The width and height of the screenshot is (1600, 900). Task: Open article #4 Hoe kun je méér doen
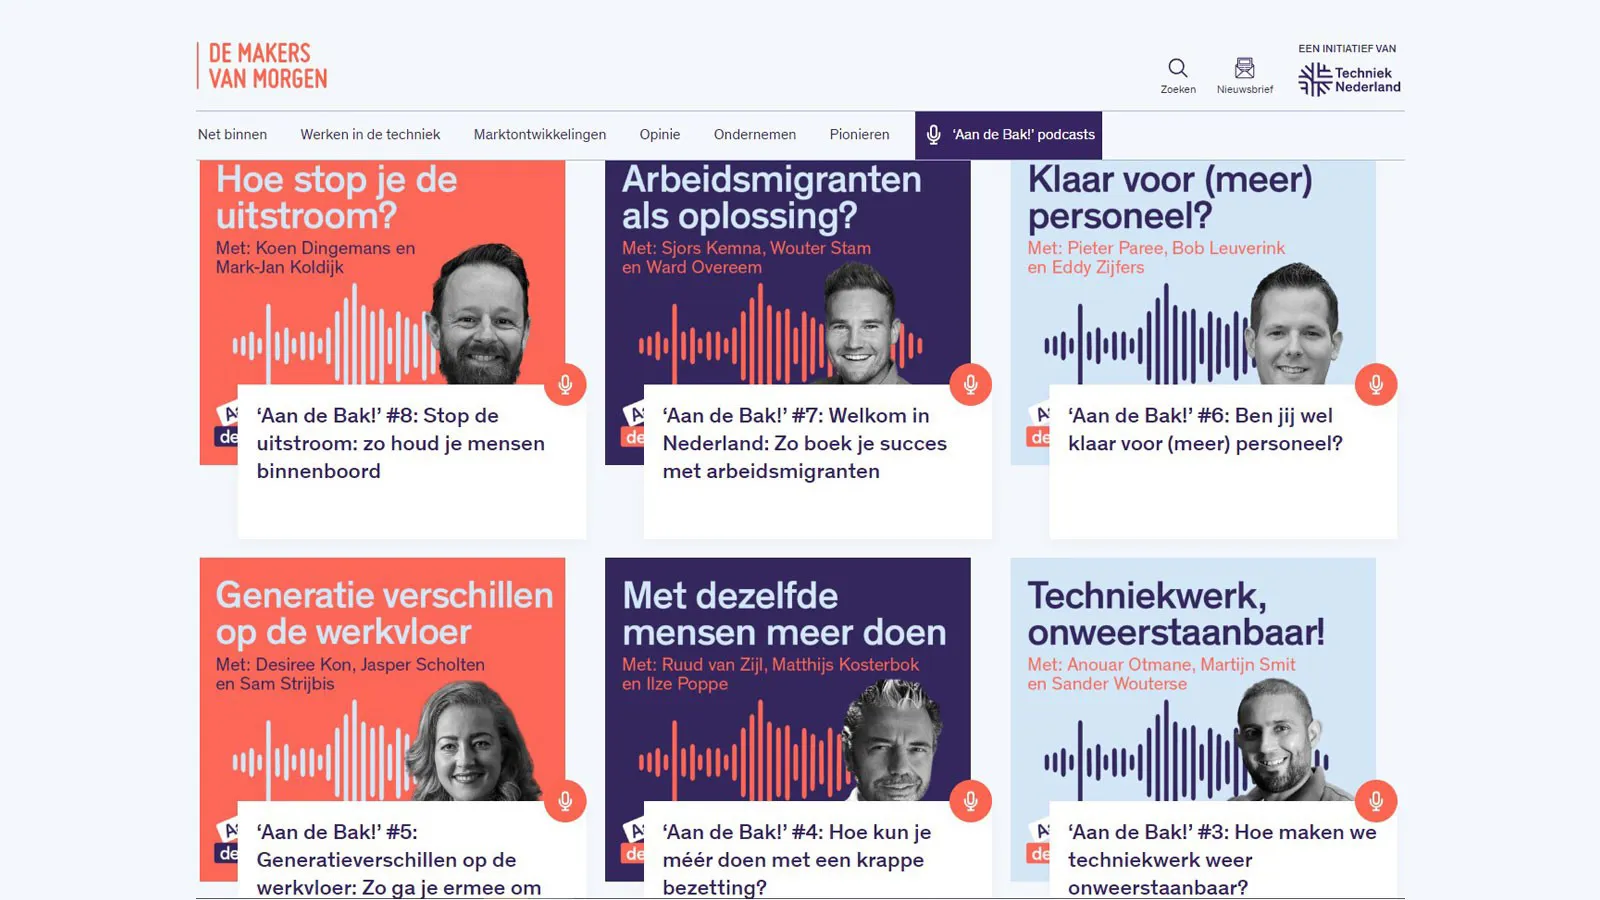[x=797, y=860]
